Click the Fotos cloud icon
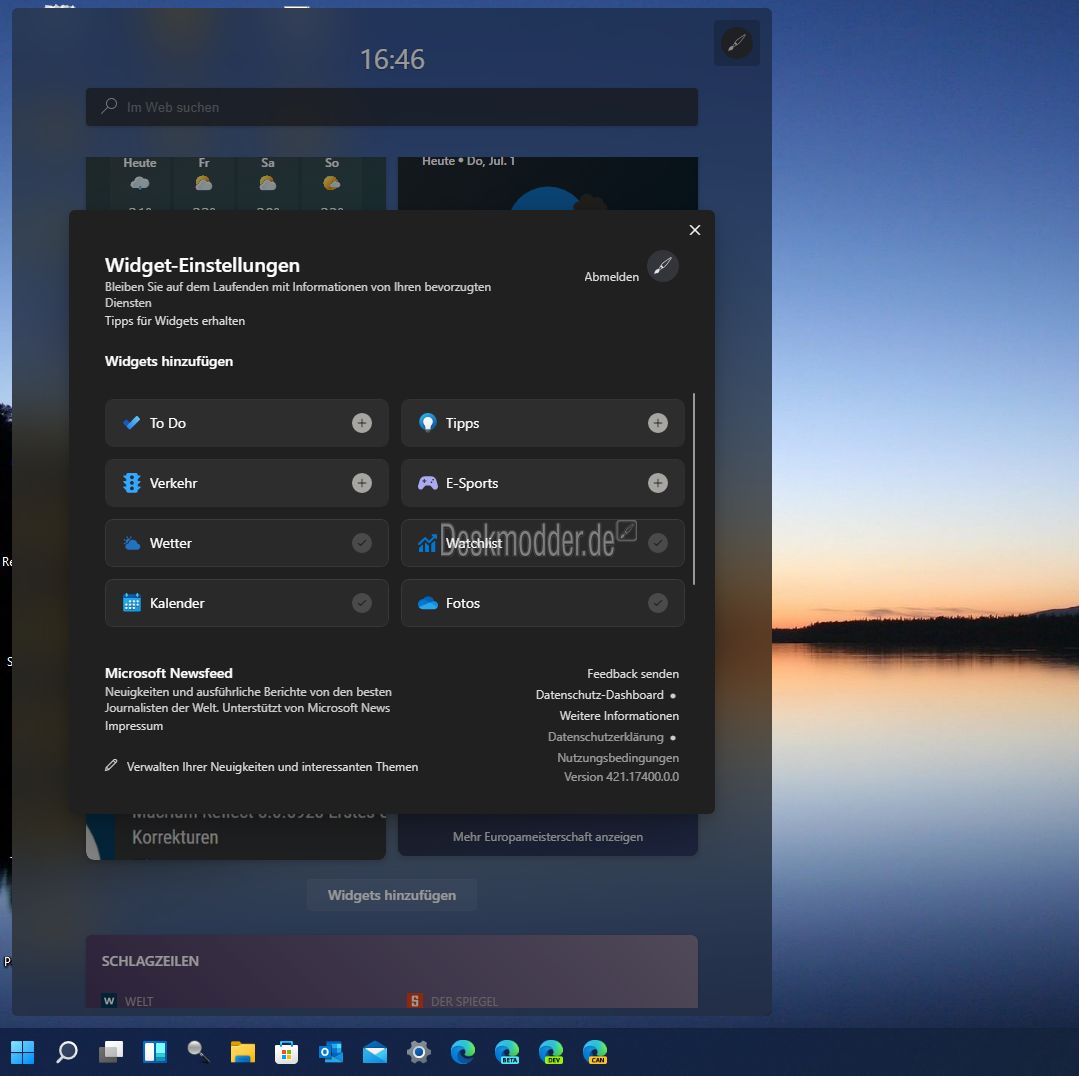The width and height of the screenshot is (1079, 1076). 427,603
